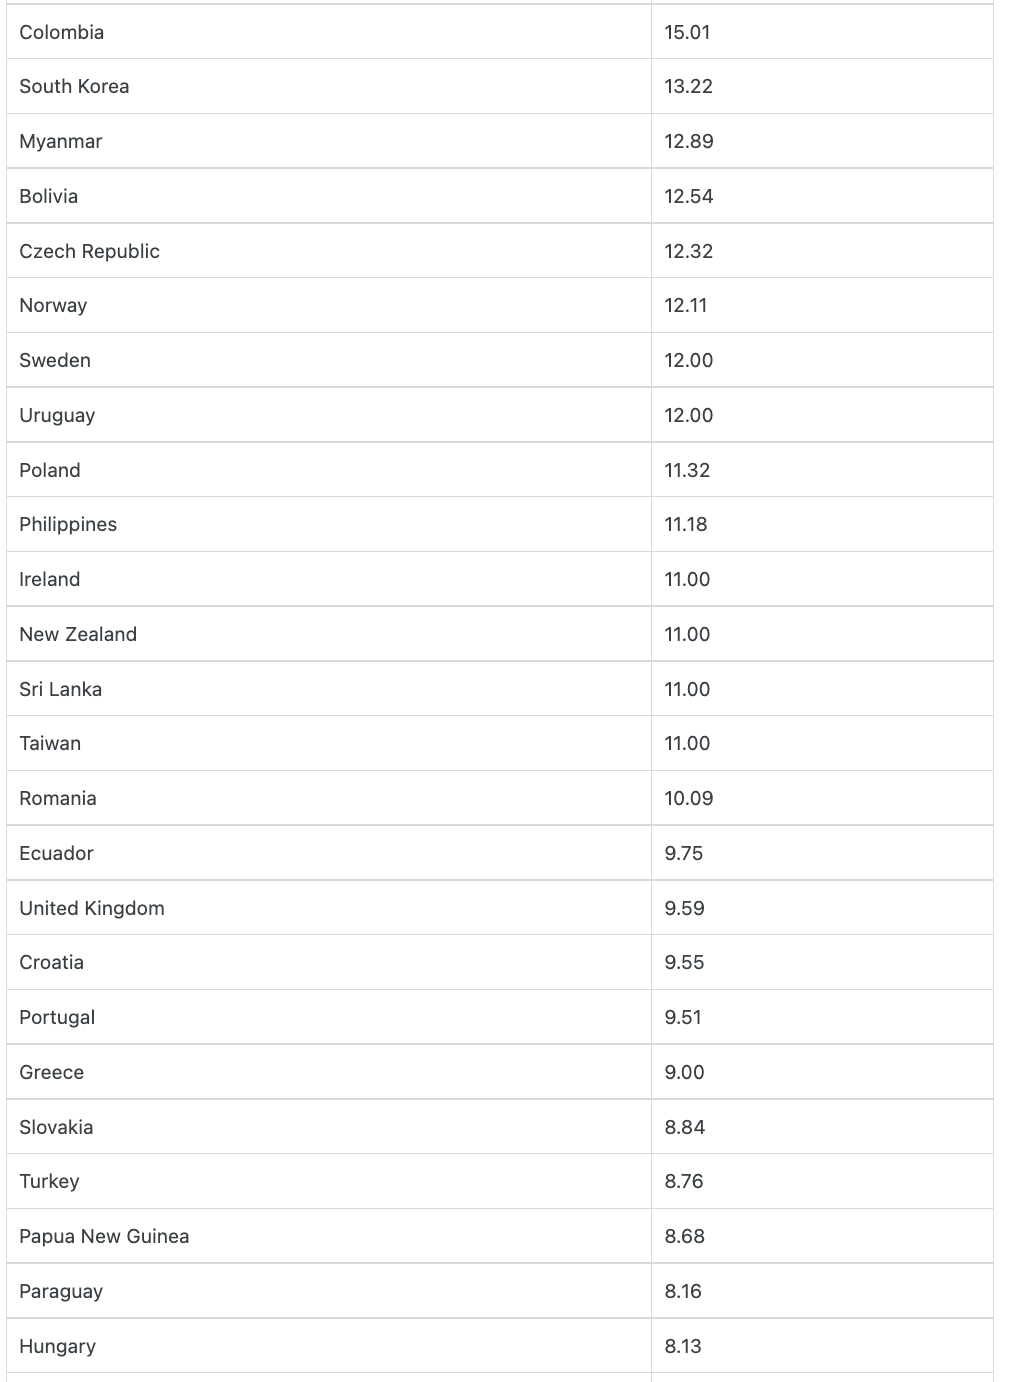
Task: Click the Uruguay row label
Action: tap(57, 415)
